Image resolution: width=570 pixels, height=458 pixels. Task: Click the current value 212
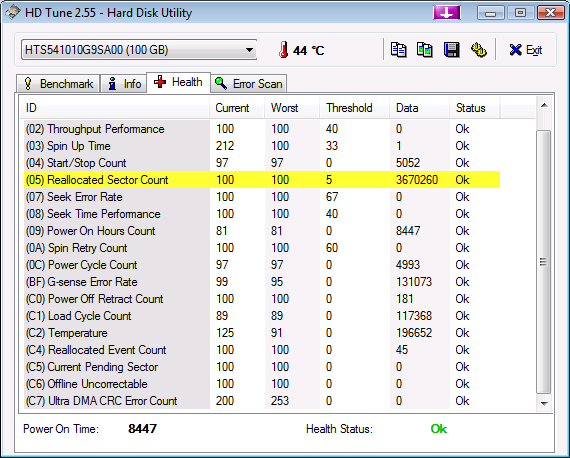(x=225, y=146)
